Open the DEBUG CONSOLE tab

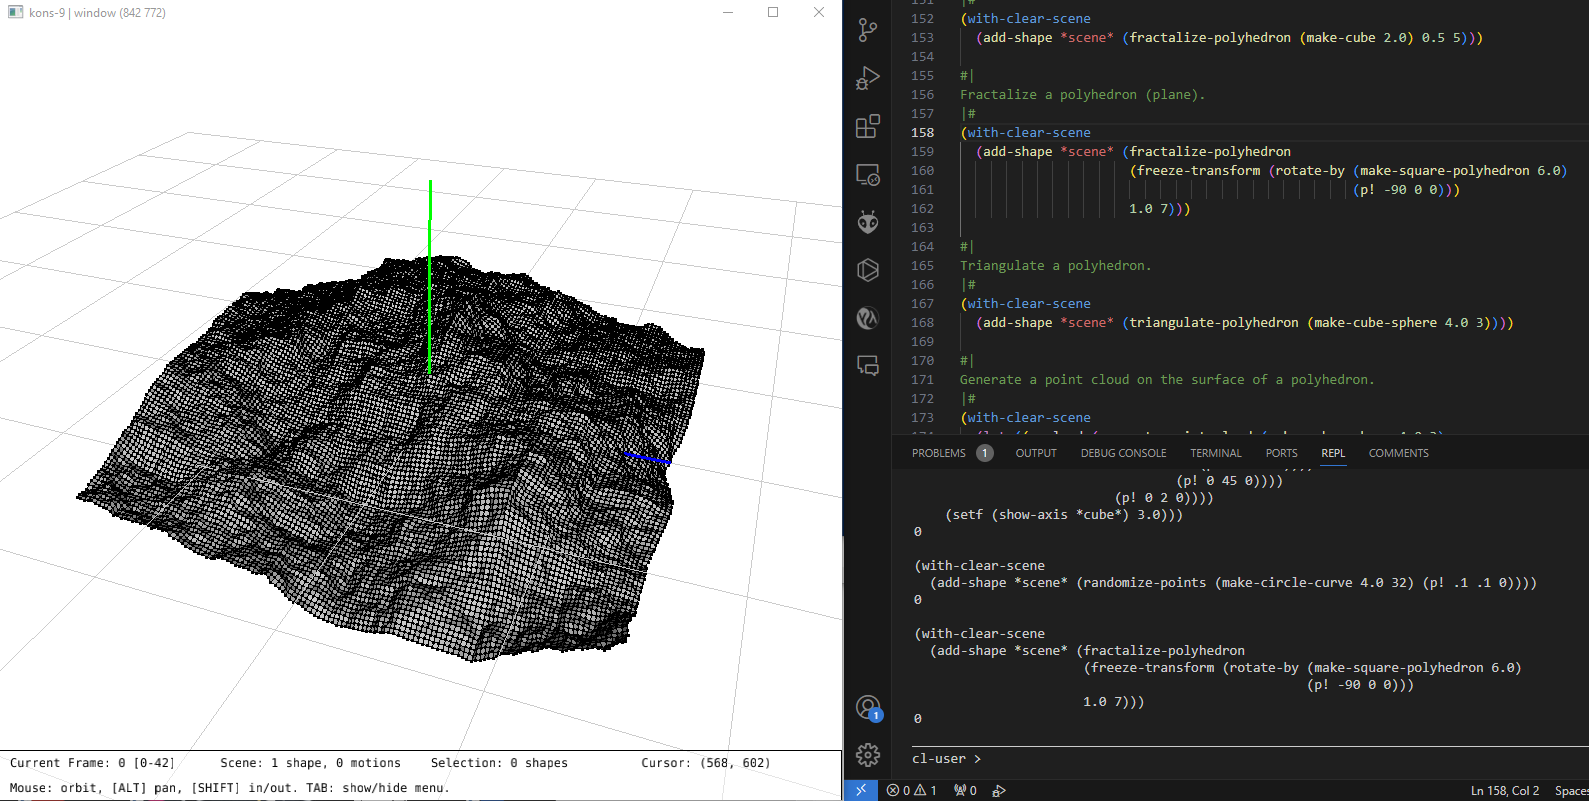pyautogui.click(x=1123, y=453)
